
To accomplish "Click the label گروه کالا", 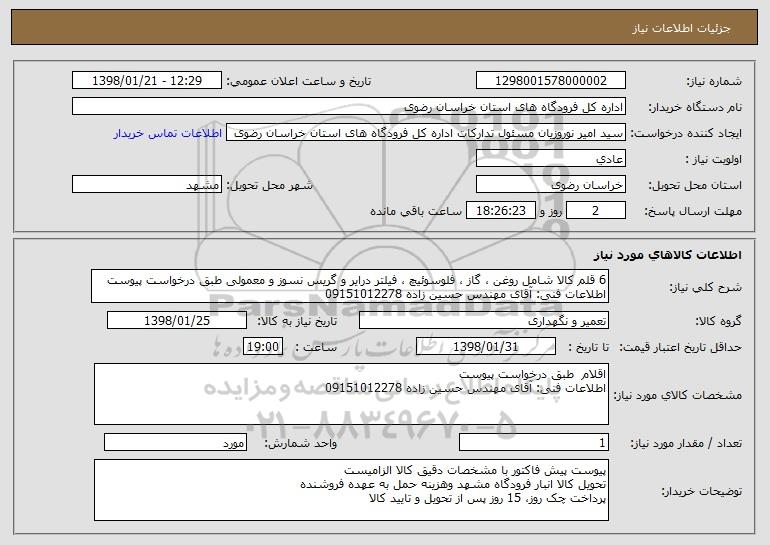I will (718, 322).
